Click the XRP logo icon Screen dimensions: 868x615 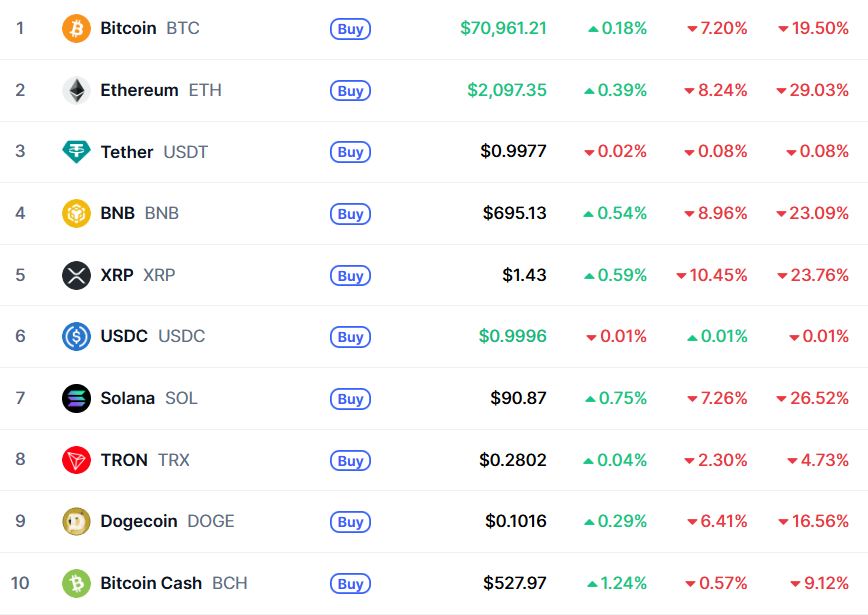76,275
